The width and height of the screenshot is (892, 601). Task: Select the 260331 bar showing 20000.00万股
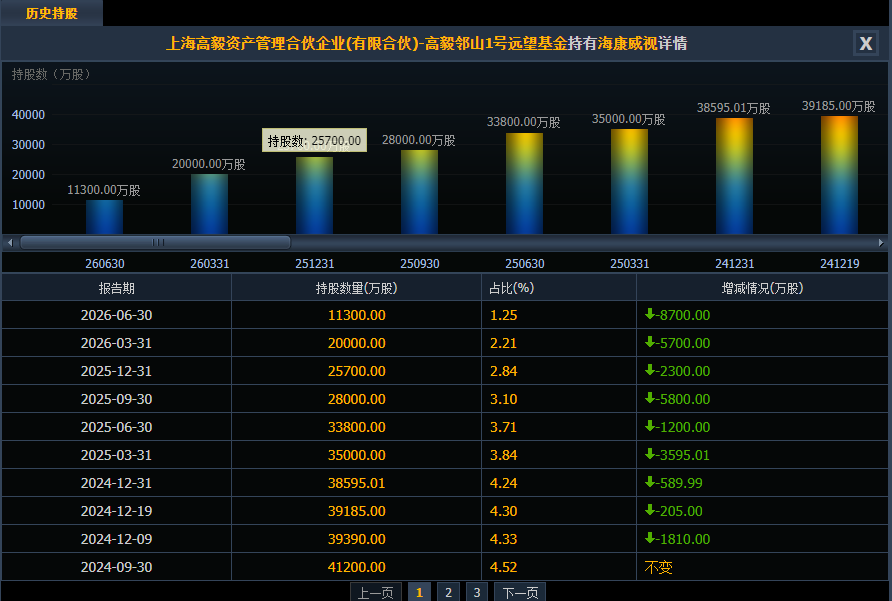point(209,204)
